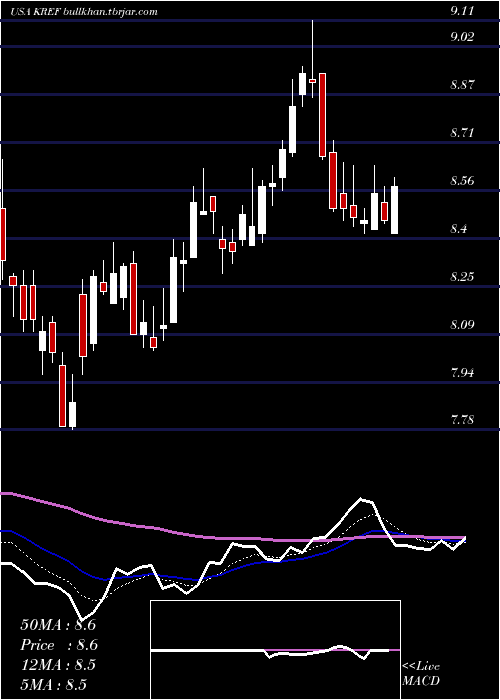Click the '12MA : 8.5' readout
The image size is (500, 700).
pos(58,665)
